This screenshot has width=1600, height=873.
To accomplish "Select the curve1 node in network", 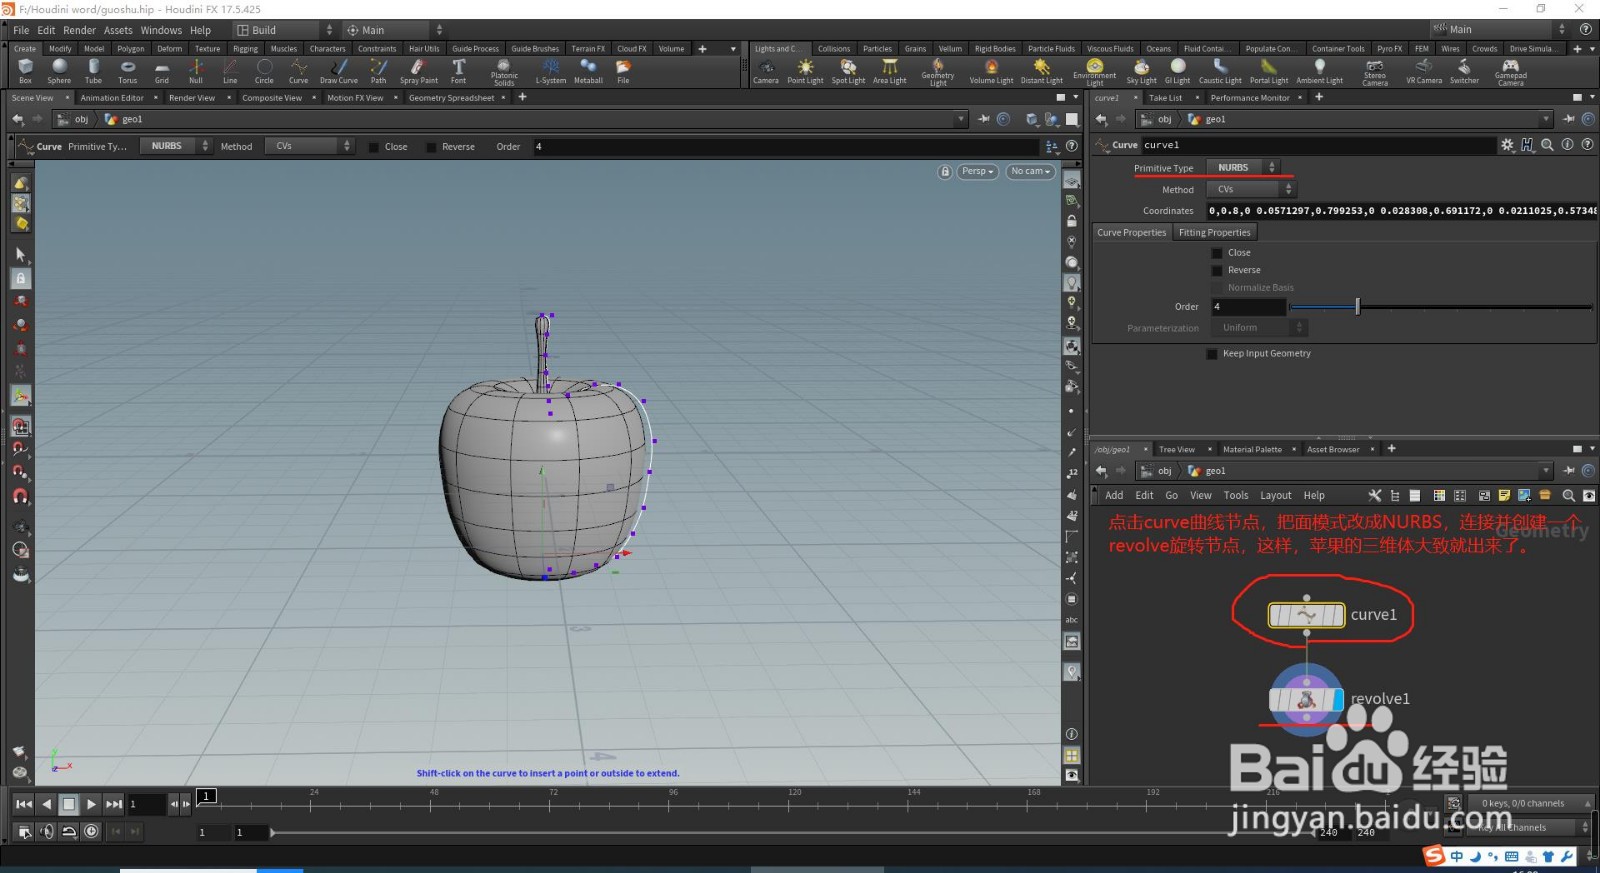I will pos(1306,615).
